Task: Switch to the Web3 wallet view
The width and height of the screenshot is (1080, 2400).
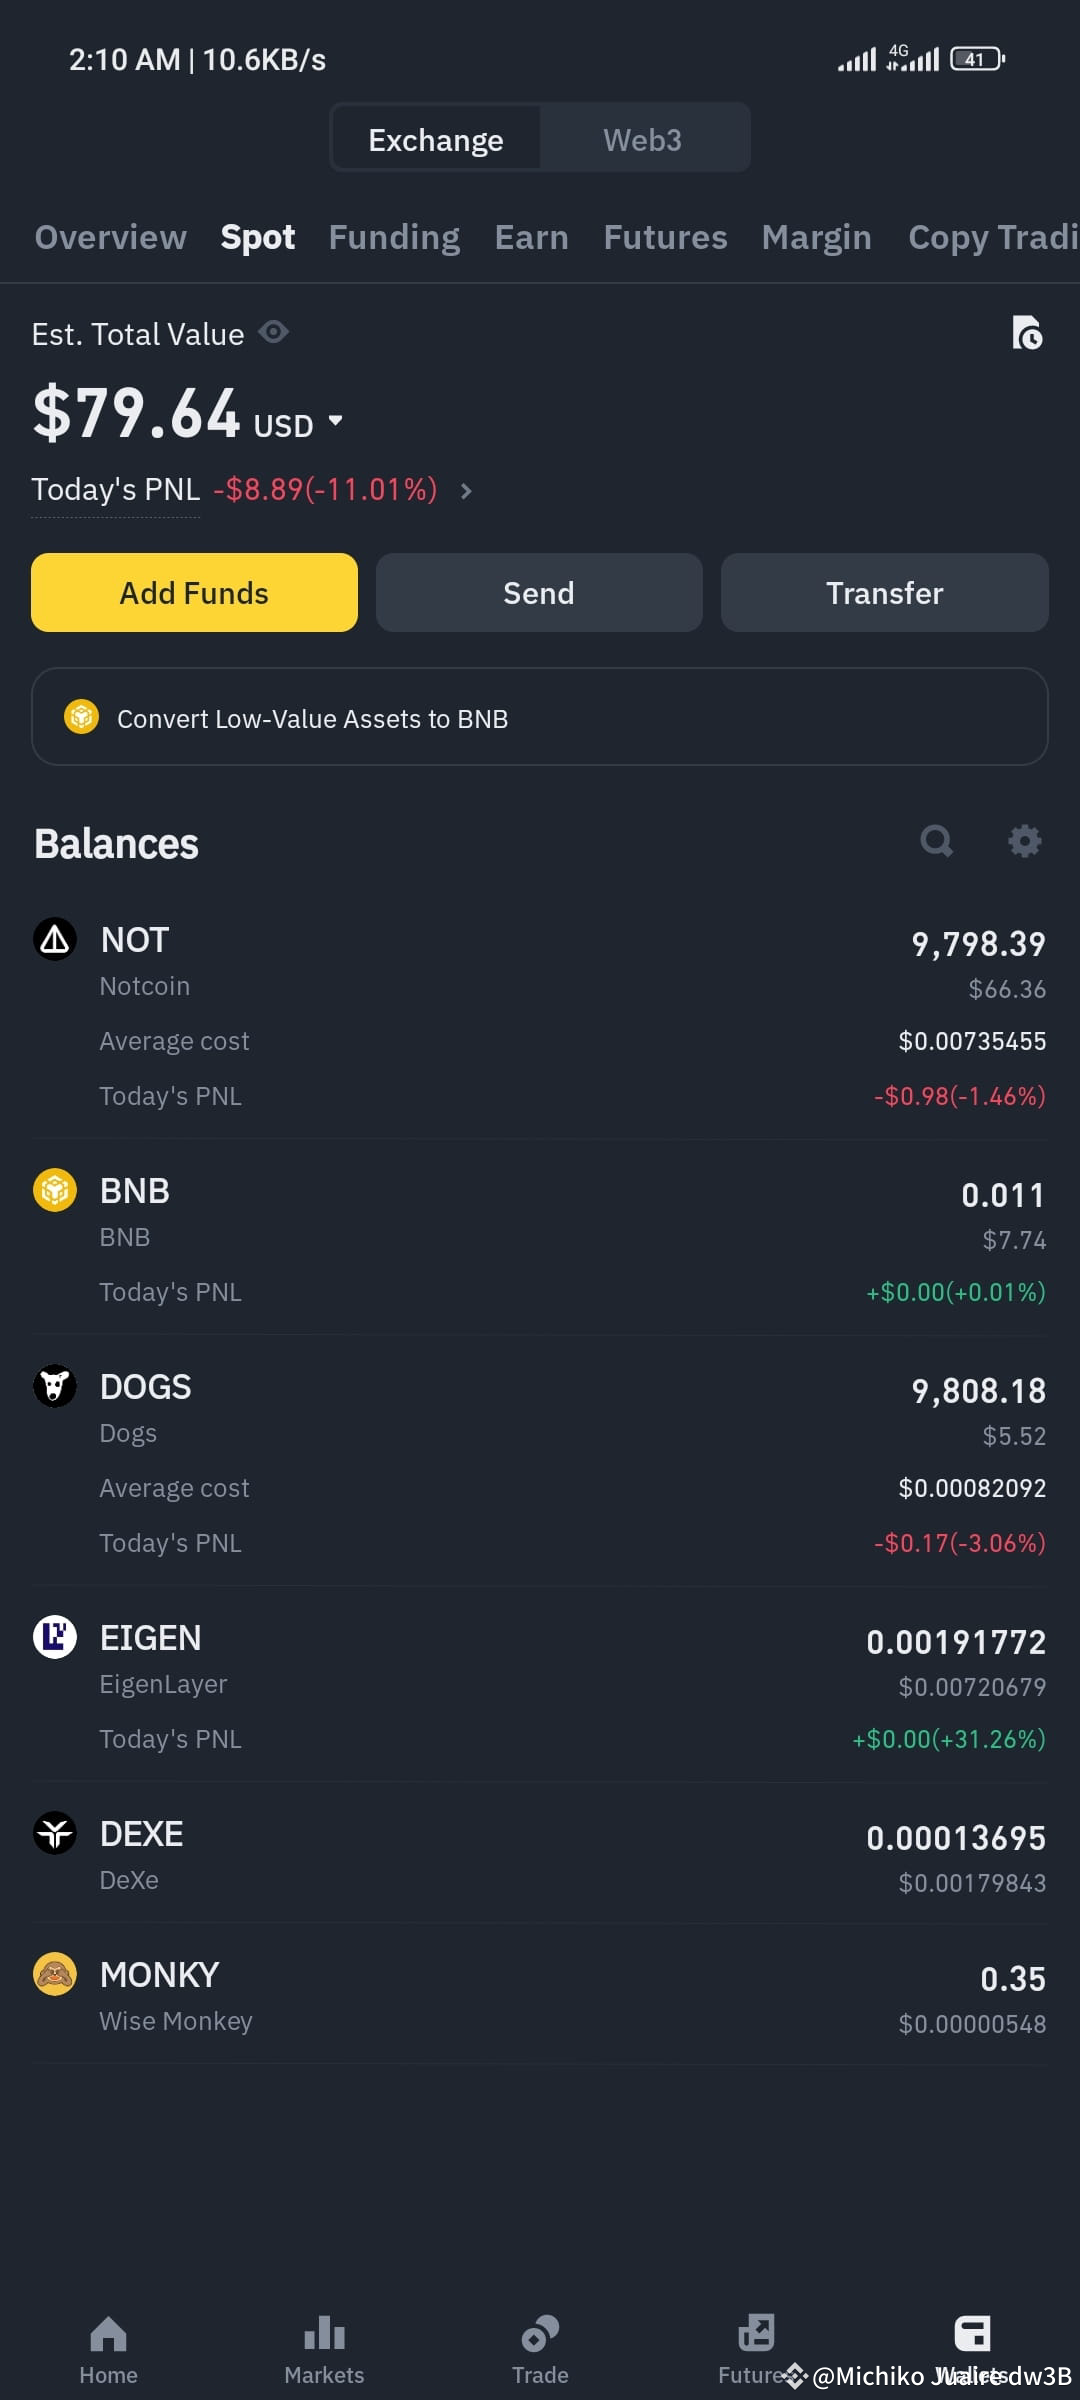Action: pyautogui.click(x=642, y=139)
